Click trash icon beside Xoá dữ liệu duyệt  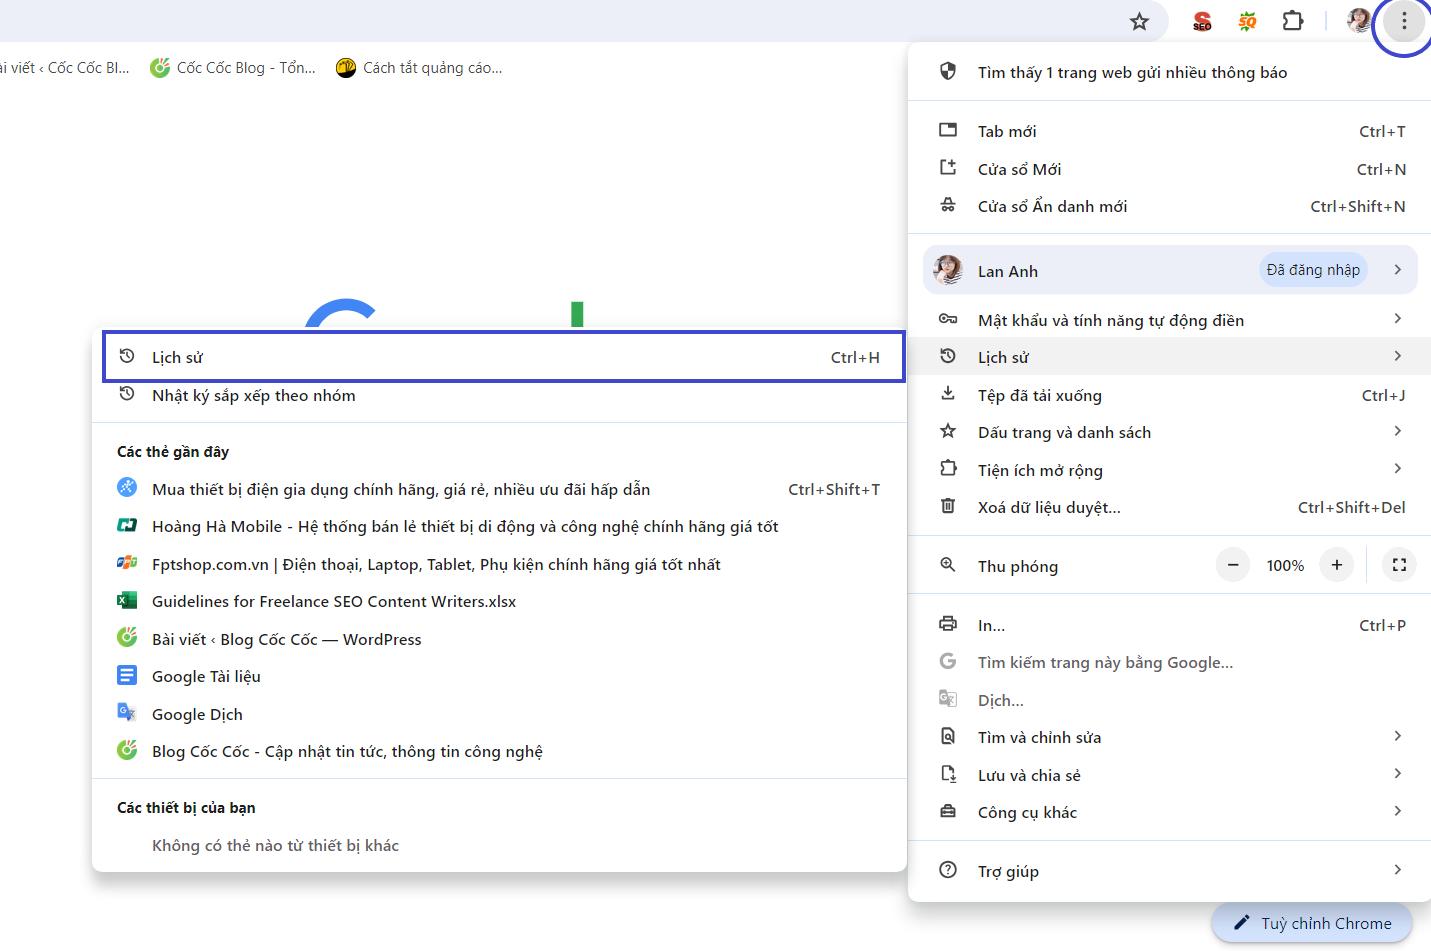coord(948,506)
